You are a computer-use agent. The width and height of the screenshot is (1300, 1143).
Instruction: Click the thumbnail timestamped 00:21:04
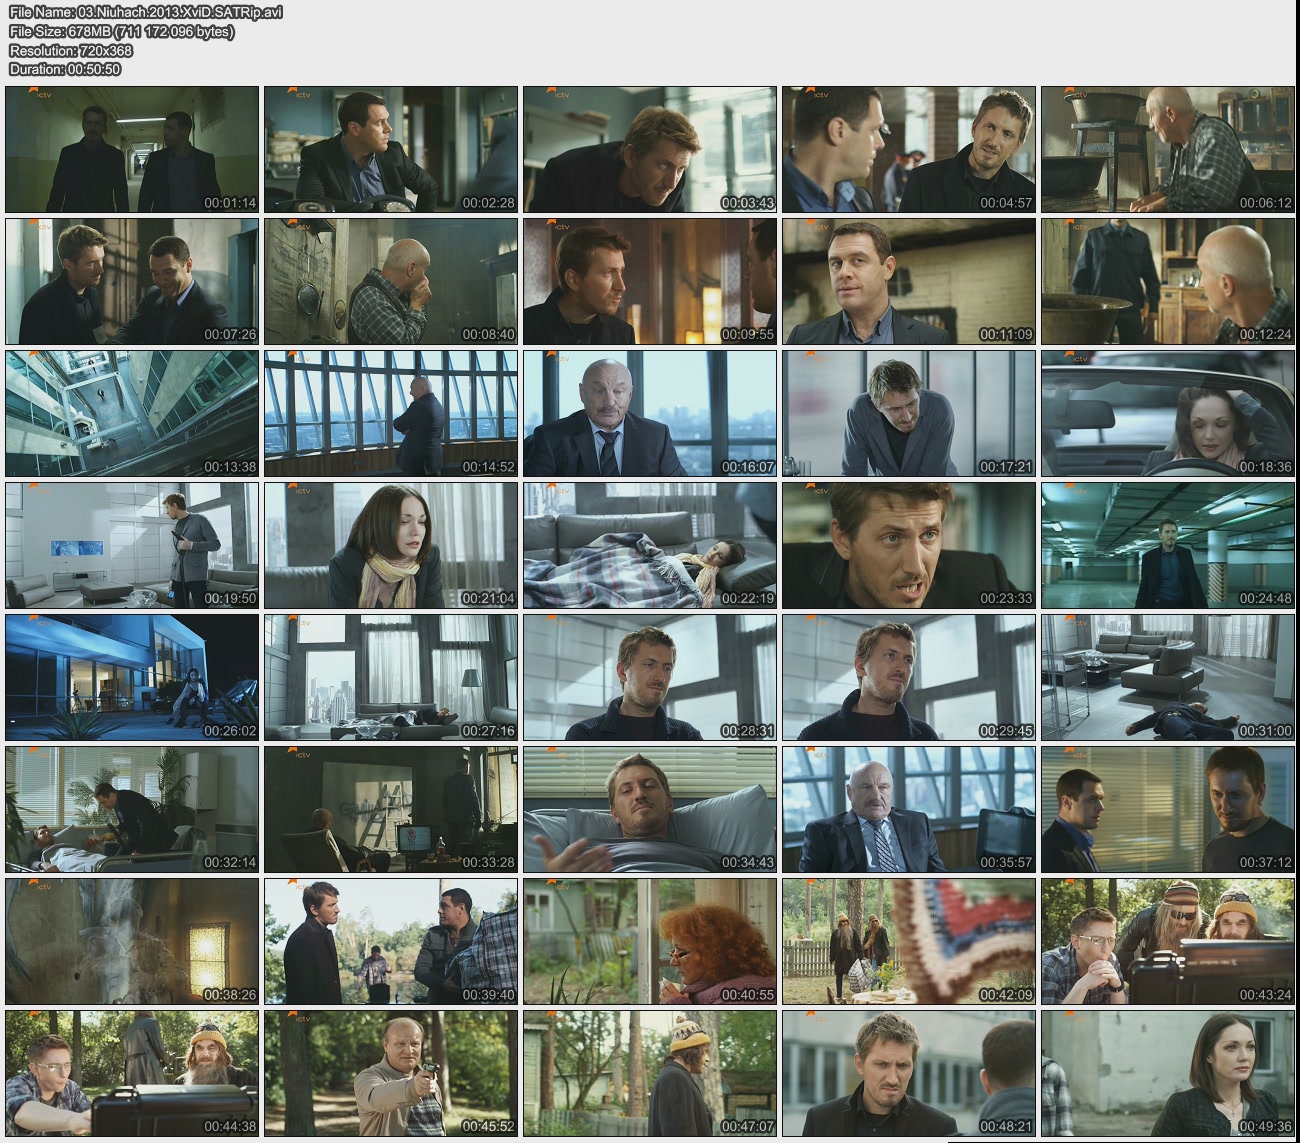pos(391,545)
